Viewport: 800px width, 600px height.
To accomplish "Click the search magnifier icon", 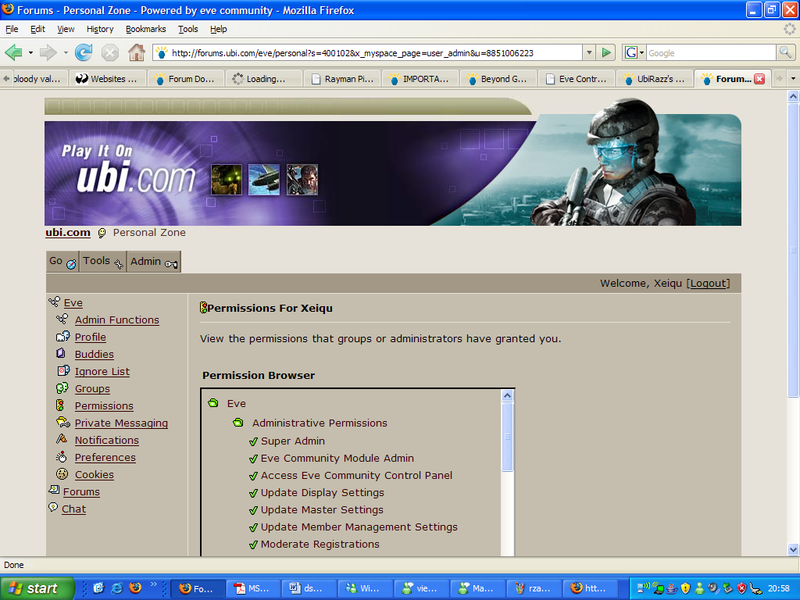I will [x=785, y=52].
